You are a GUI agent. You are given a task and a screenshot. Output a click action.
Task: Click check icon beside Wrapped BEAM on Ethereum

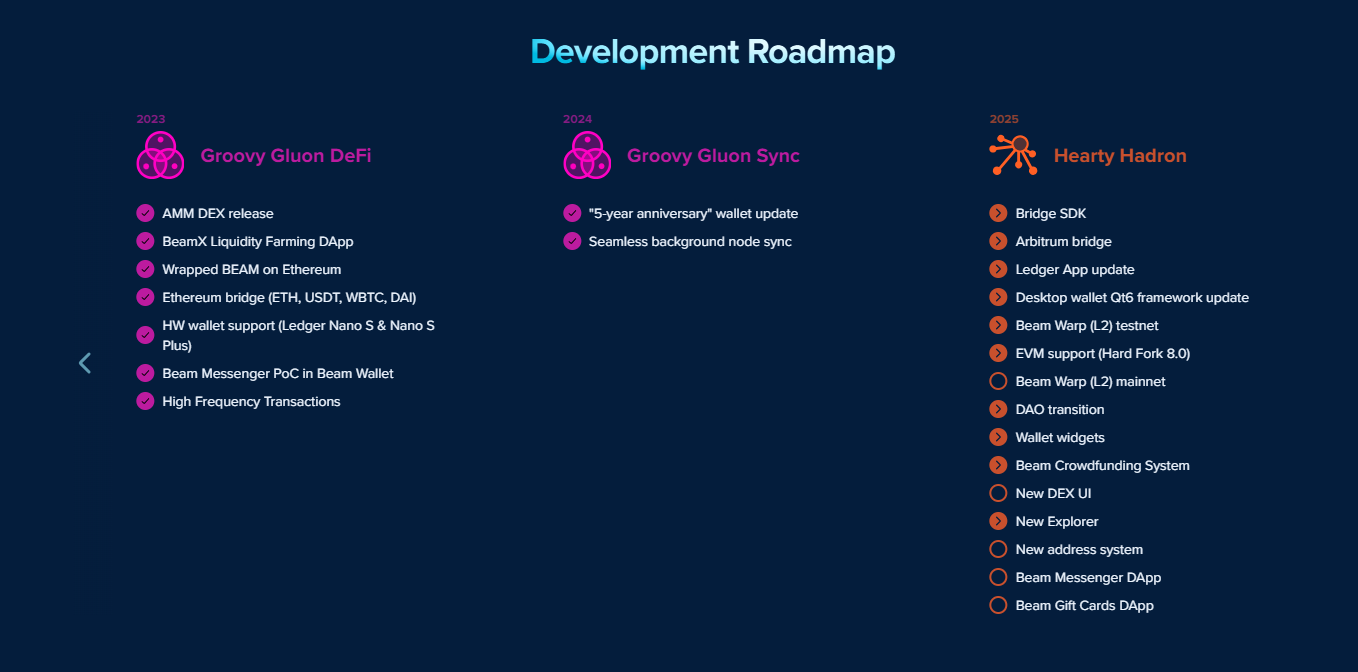[x=145, y=269]
